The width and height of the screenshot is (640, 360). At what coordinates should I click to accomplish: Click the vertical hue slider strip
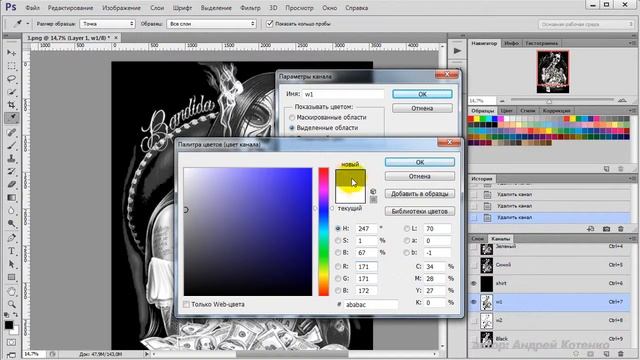(323, 232)
